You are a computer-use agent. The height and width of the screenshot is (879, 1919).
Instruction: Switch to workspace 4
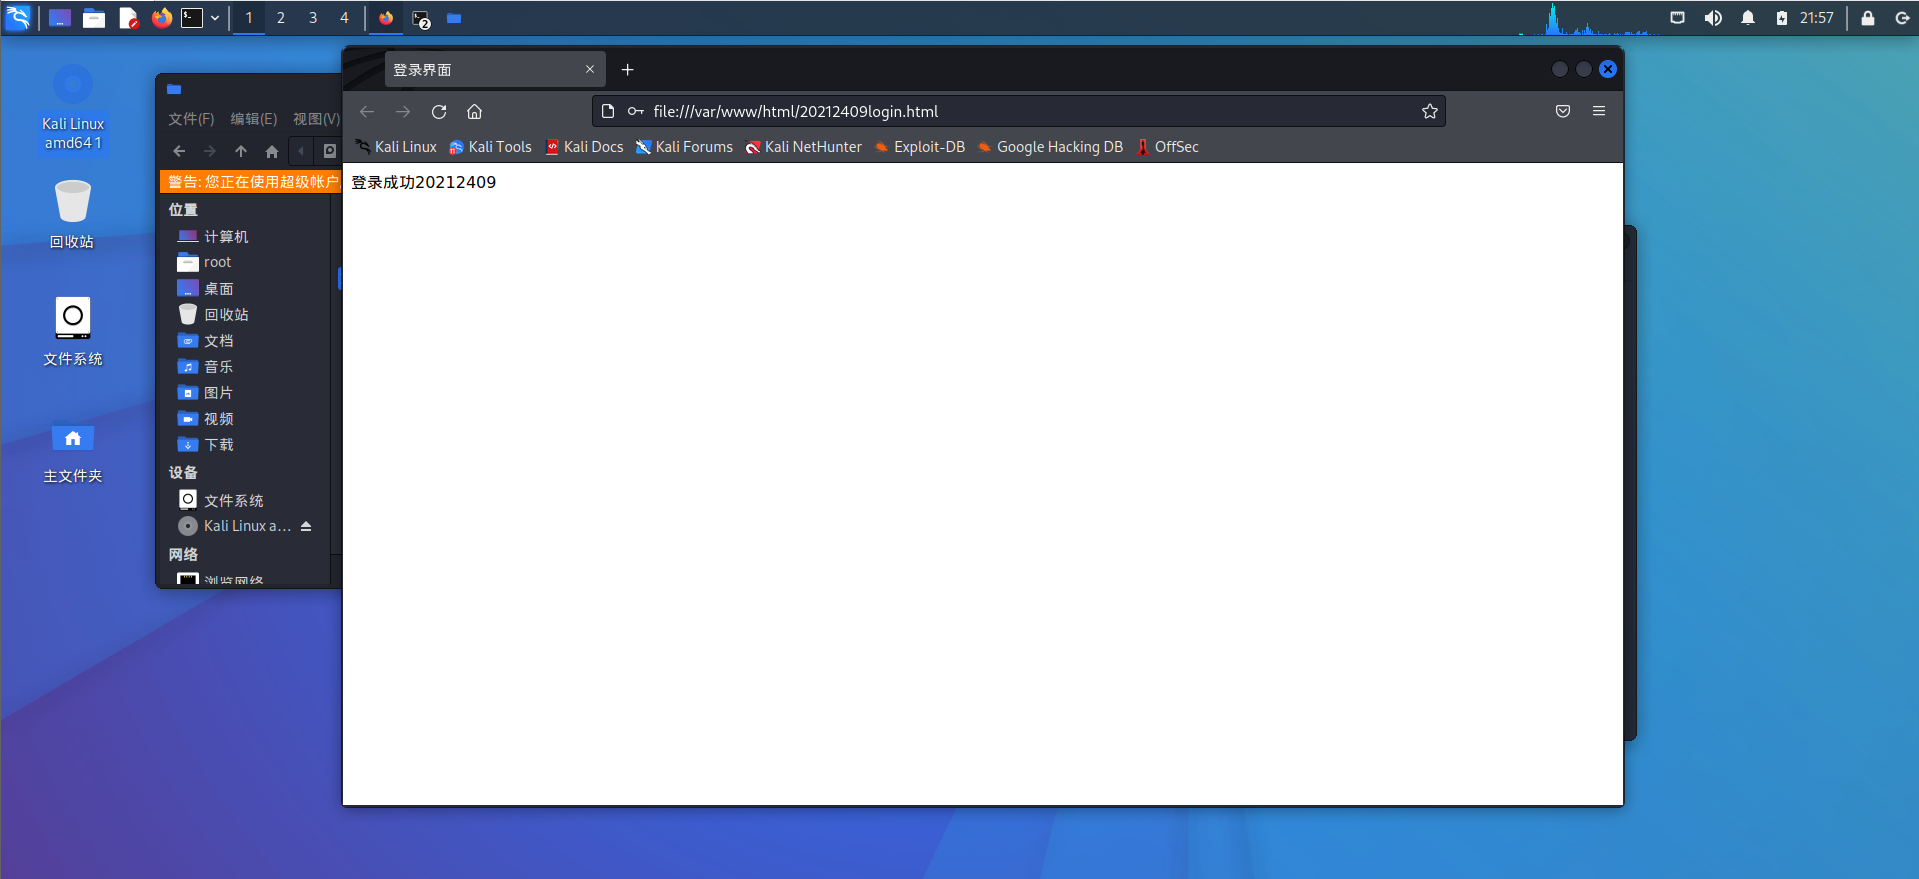[344, 18]
